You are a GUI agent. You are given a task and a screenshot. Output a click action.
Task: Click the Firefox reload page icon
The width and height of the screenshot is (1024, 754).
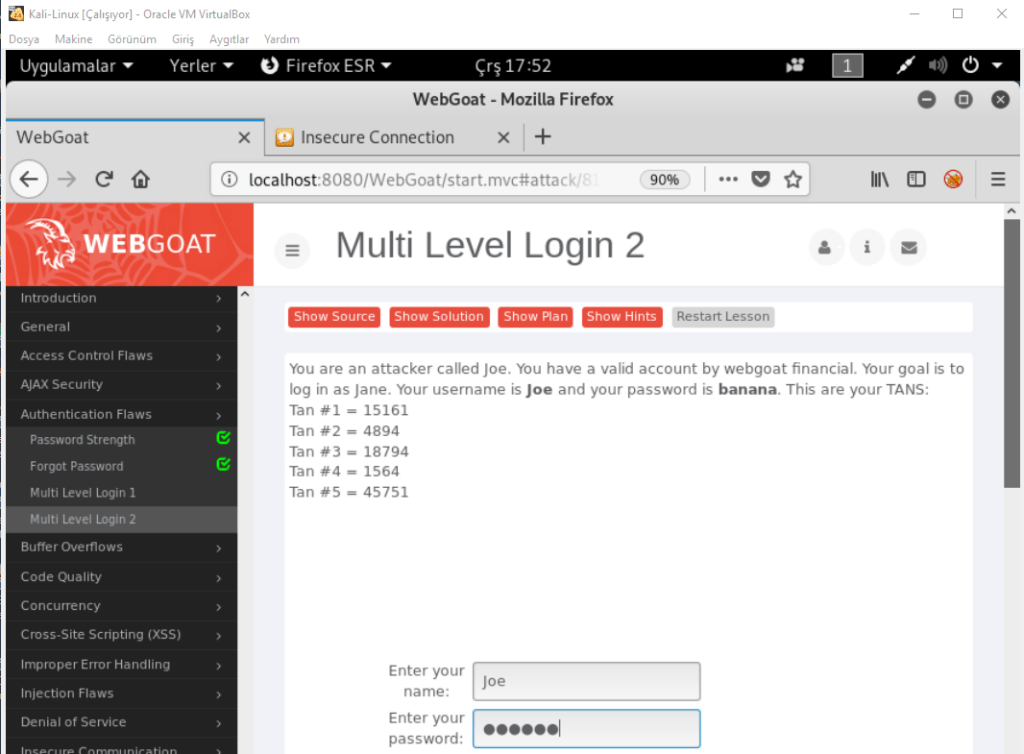coord(104,180)
